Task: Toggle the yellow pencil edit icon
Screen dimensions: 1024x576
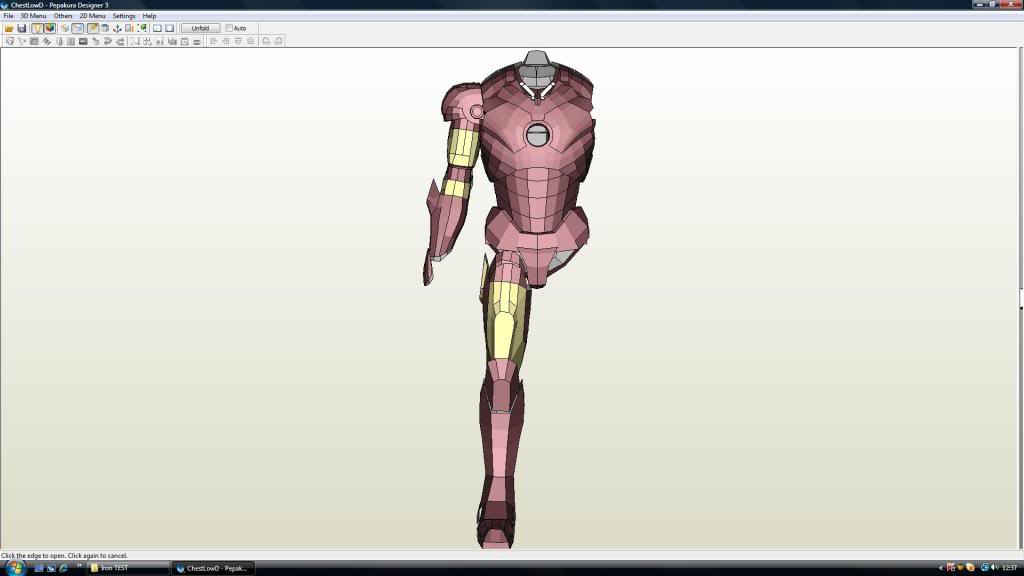Action: [x=92, y=28]
